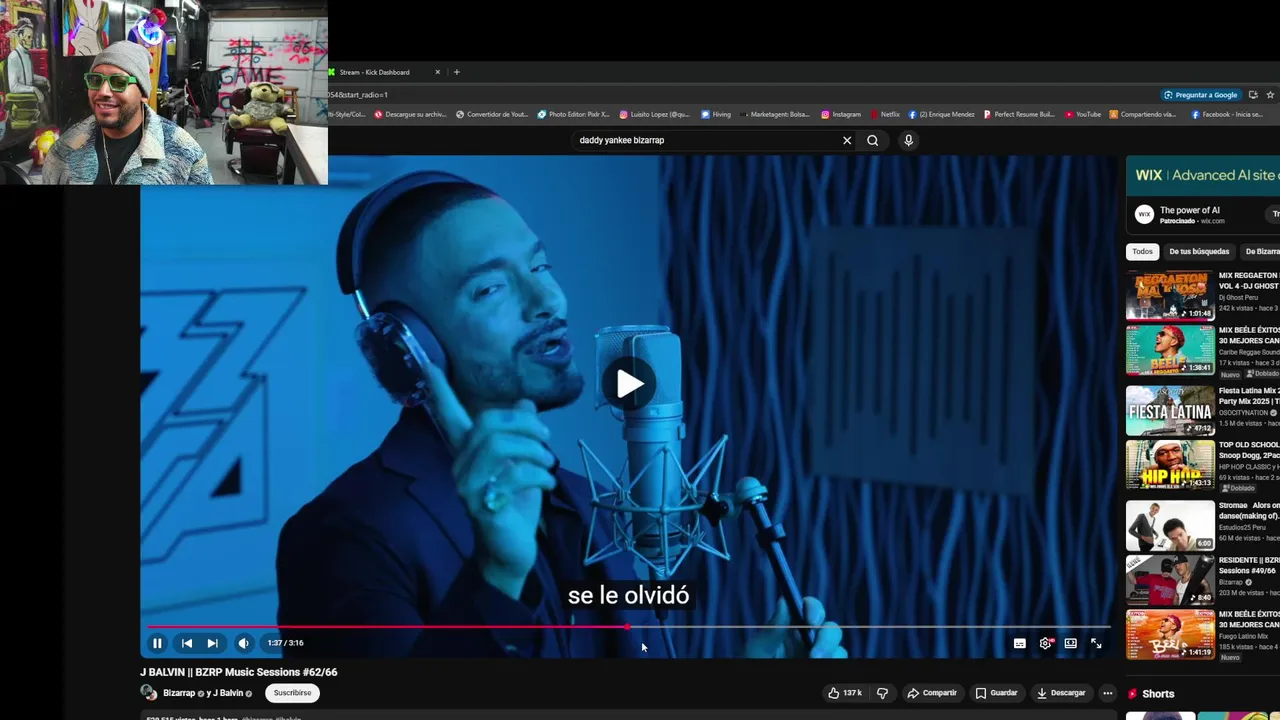Open the Photo Editor: Pixlr X bookmark
This screenshot has width=1280, height=720.
(573, 114)
